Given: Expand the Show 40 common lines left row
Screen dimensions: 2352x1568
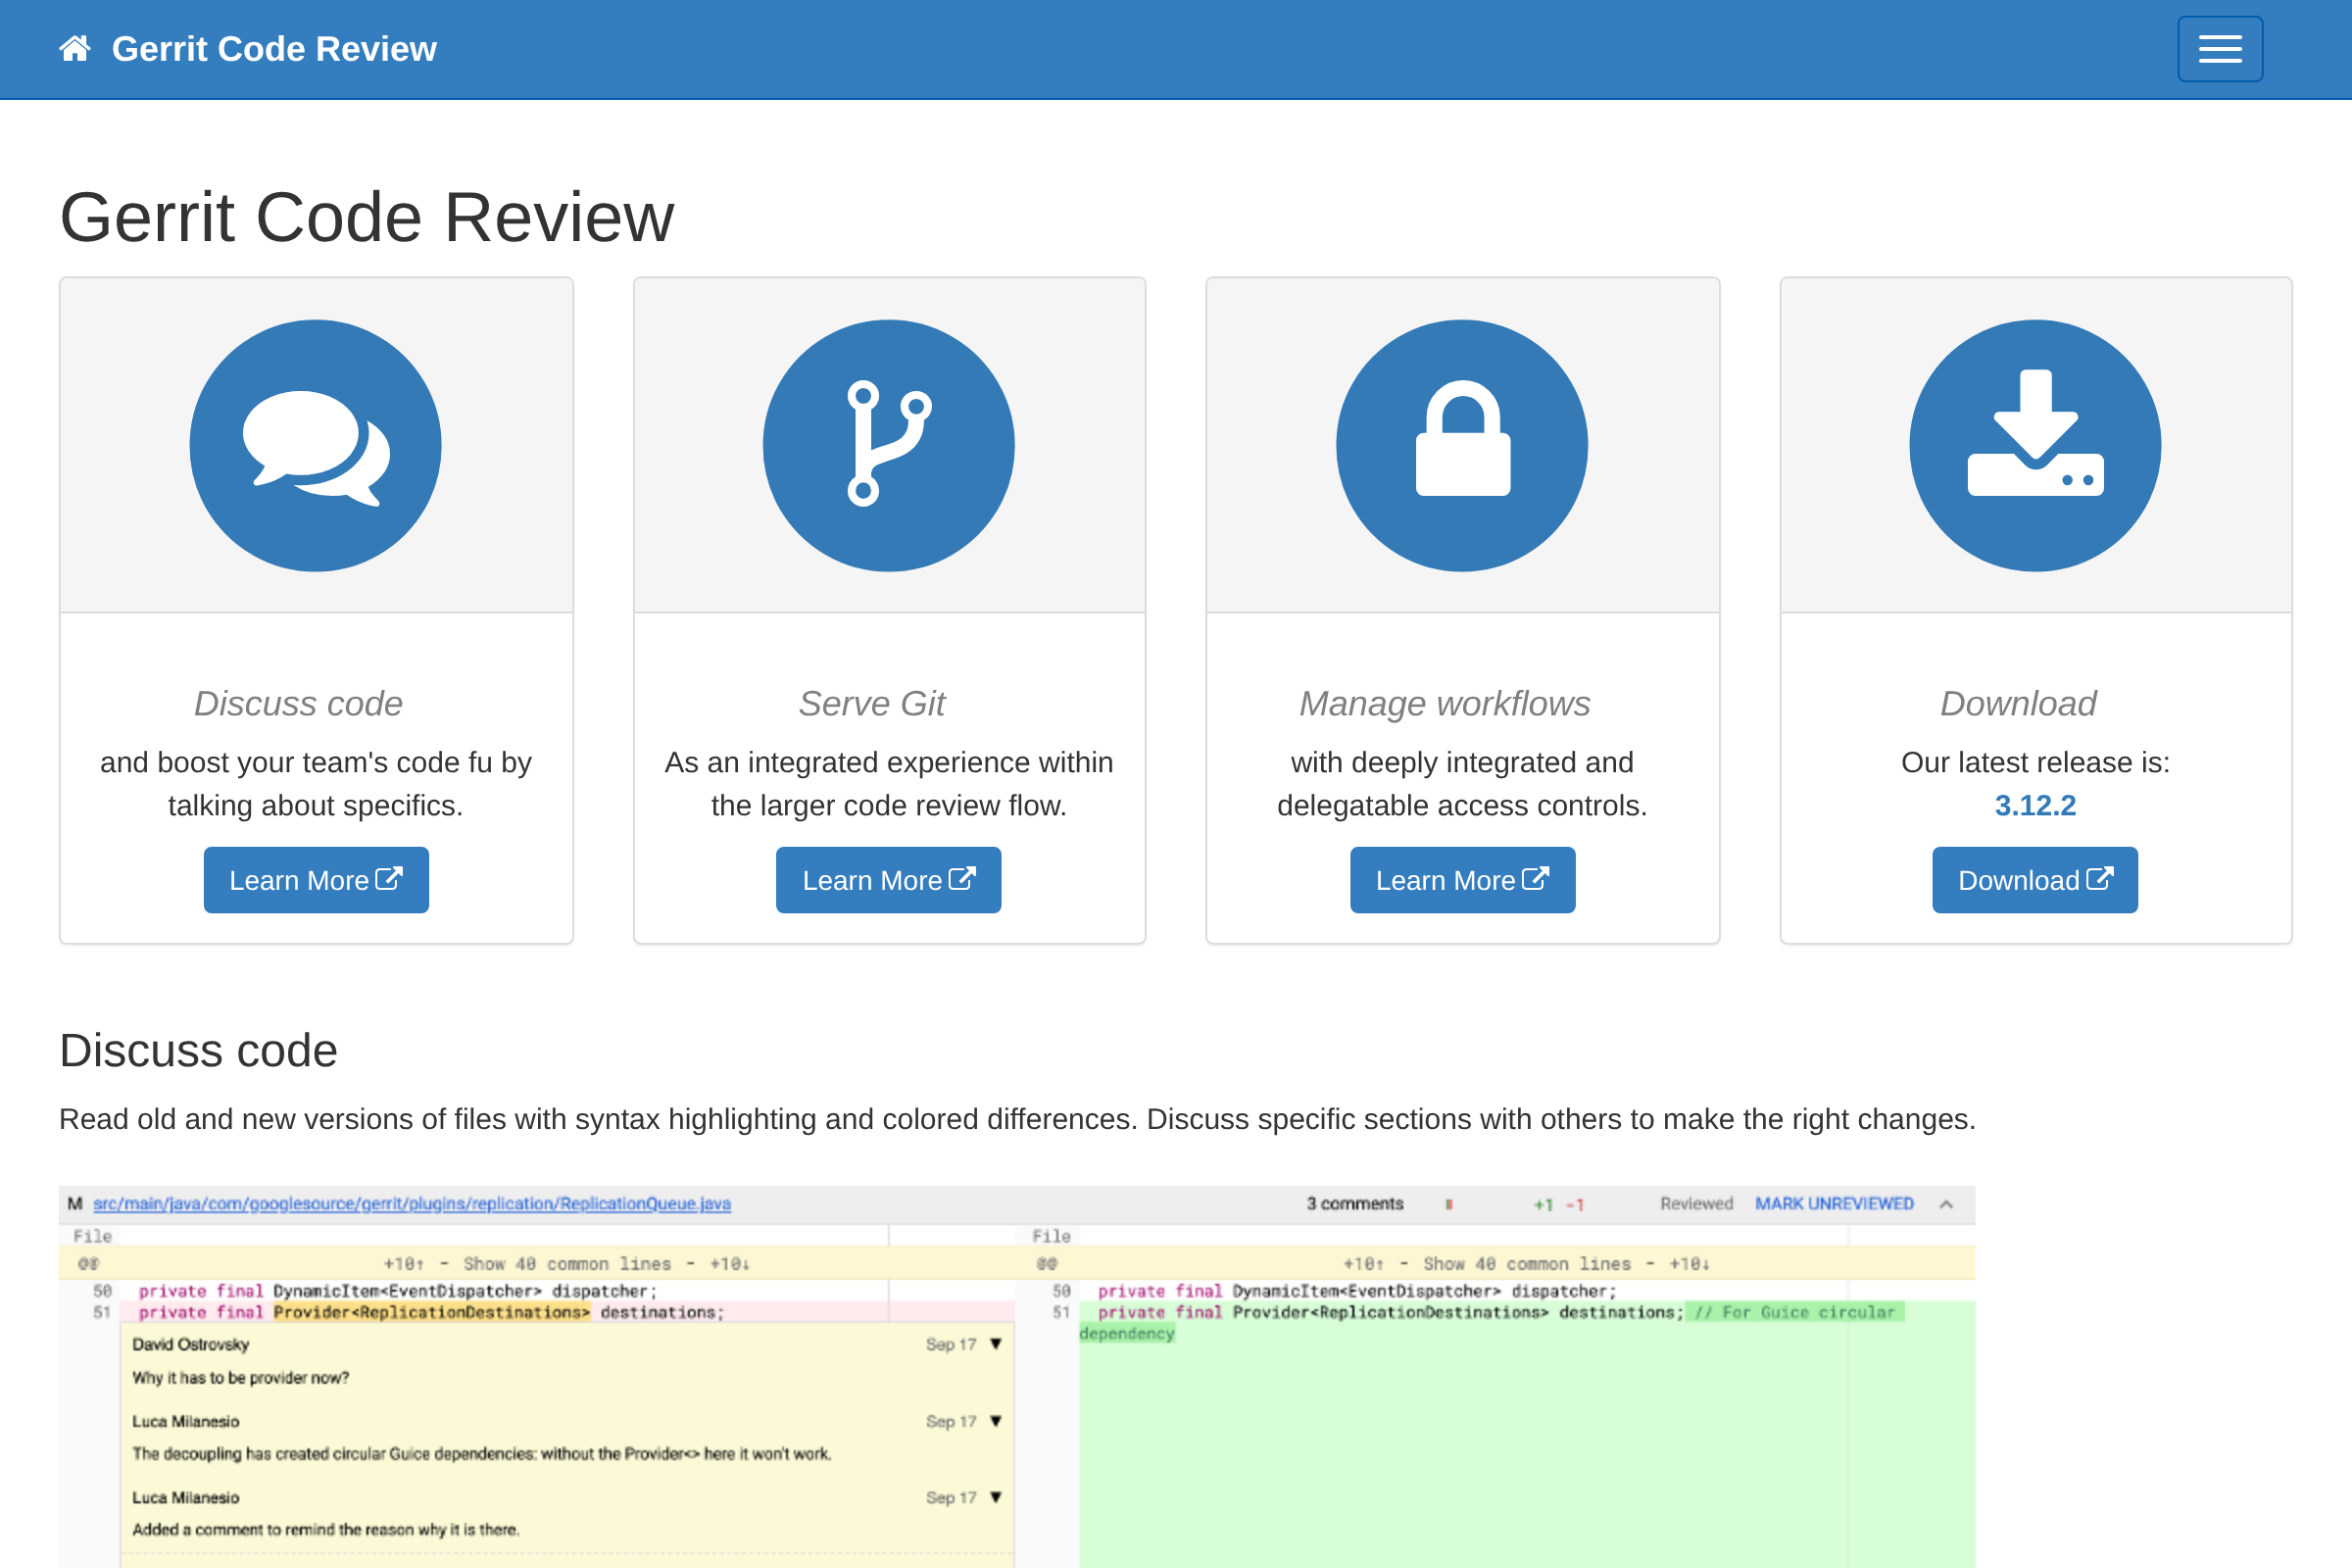Looking at the screenshot, I should 567,1264.
